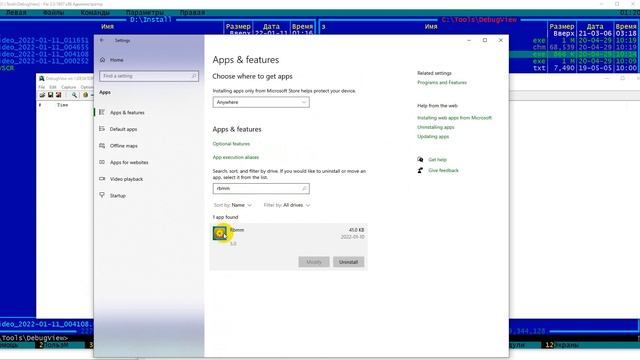640x360 pixels.
Task: Open Installing web apps from Microsoft link
Action: 454,118
